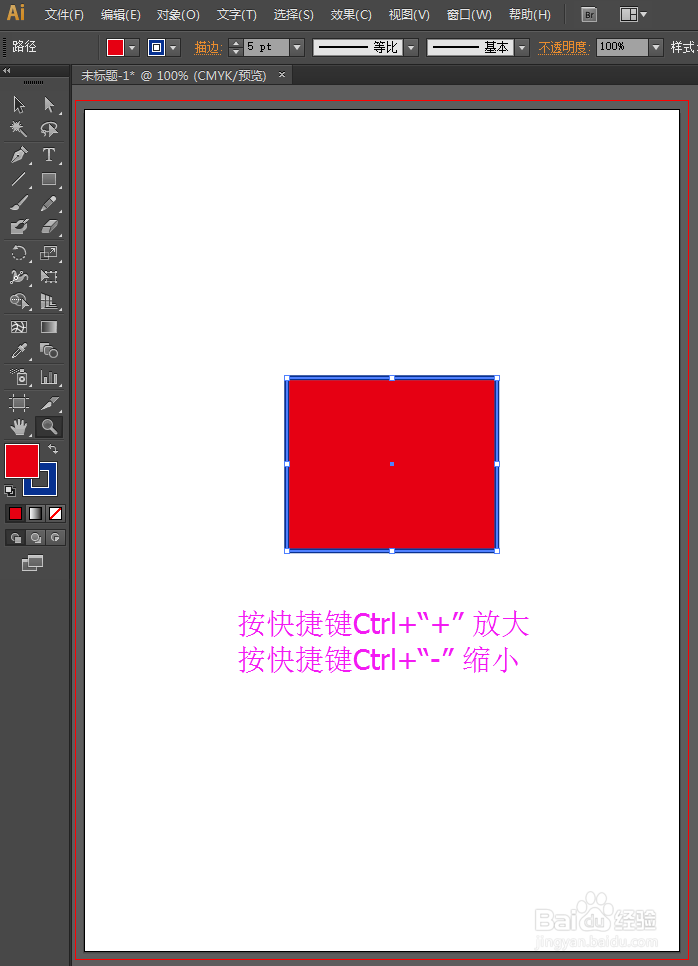The width and height of the screenshot is (698, 966).
Task: Open the 帮助(H) menu
Action: coord(530,15)
